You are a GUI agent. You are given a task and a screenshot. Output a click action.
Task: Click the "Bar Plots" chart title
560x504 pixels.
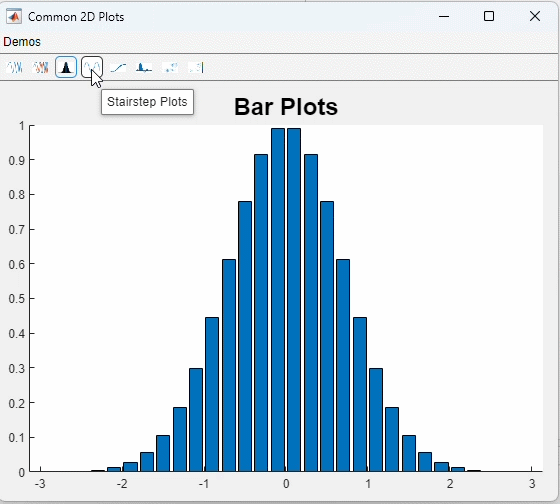coord(286,106)
